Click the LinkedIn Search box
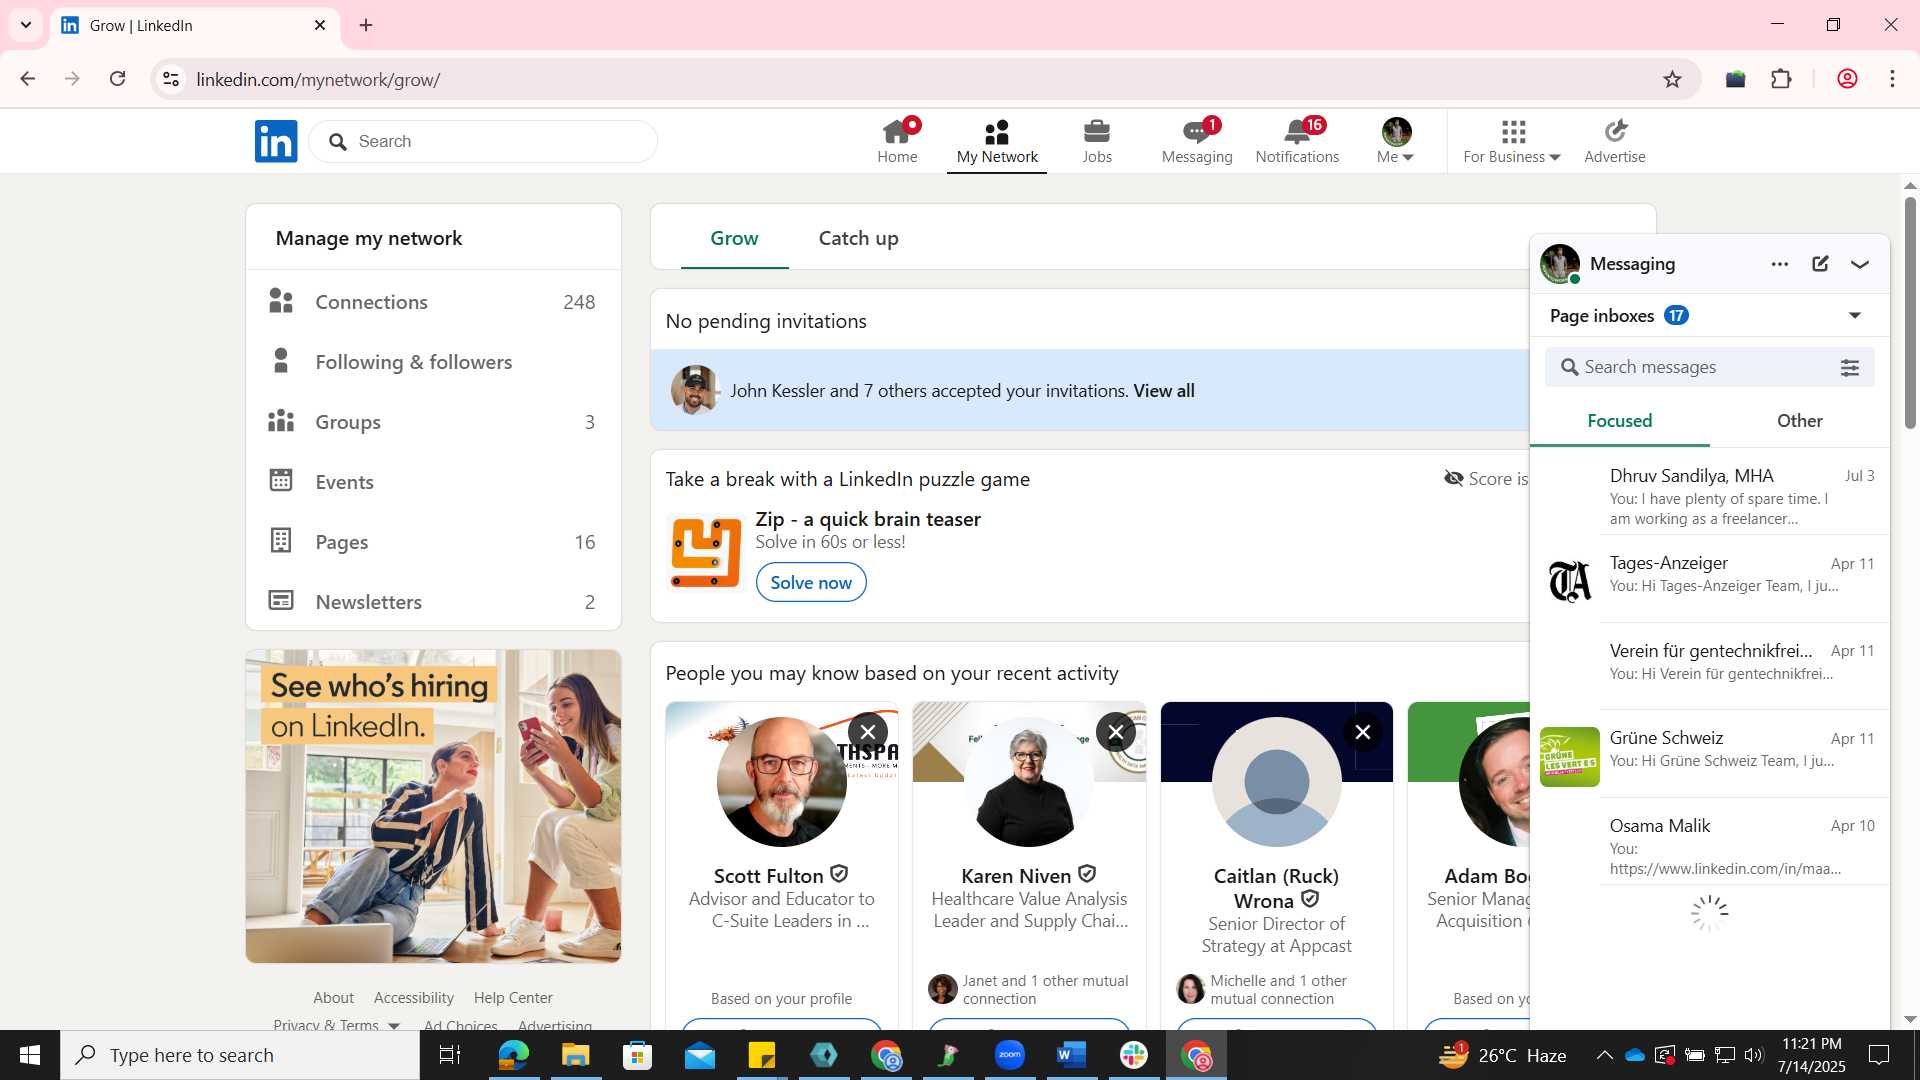The height and width of the screenshot is (1080, 1920). (483, 141)
